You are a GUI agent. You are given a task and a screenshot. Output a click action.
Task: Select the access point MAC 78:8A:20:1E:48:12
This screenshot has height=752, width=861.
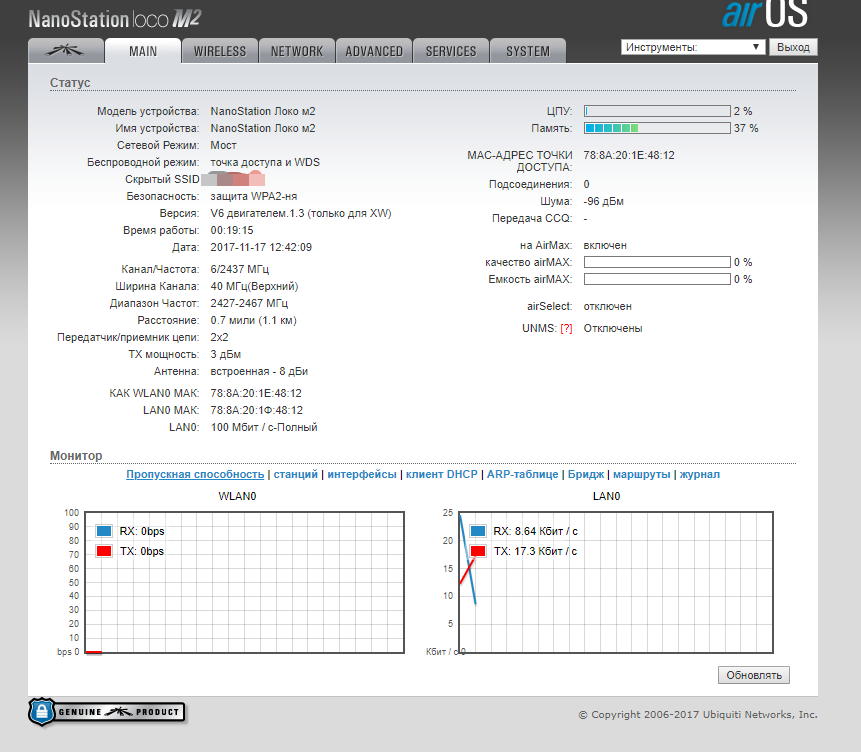(629, 155)
